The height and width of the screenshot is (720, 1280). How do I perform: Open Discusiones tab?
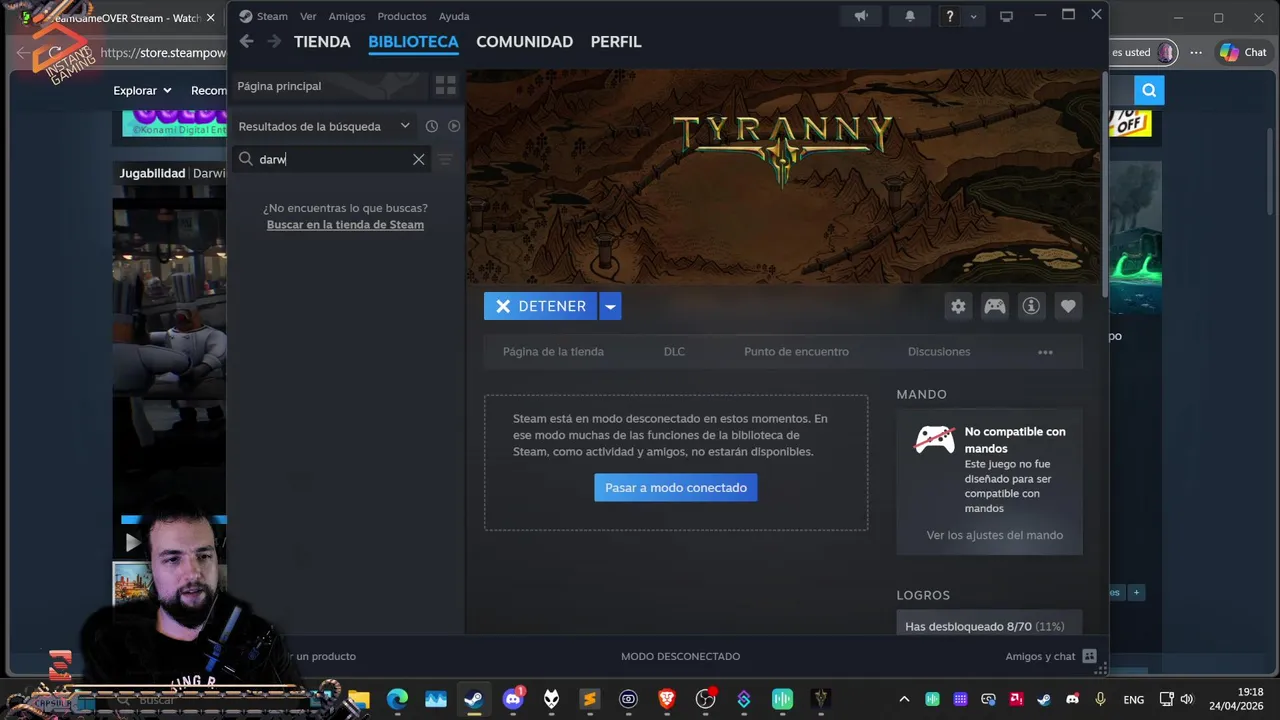(x=939, y=352)
